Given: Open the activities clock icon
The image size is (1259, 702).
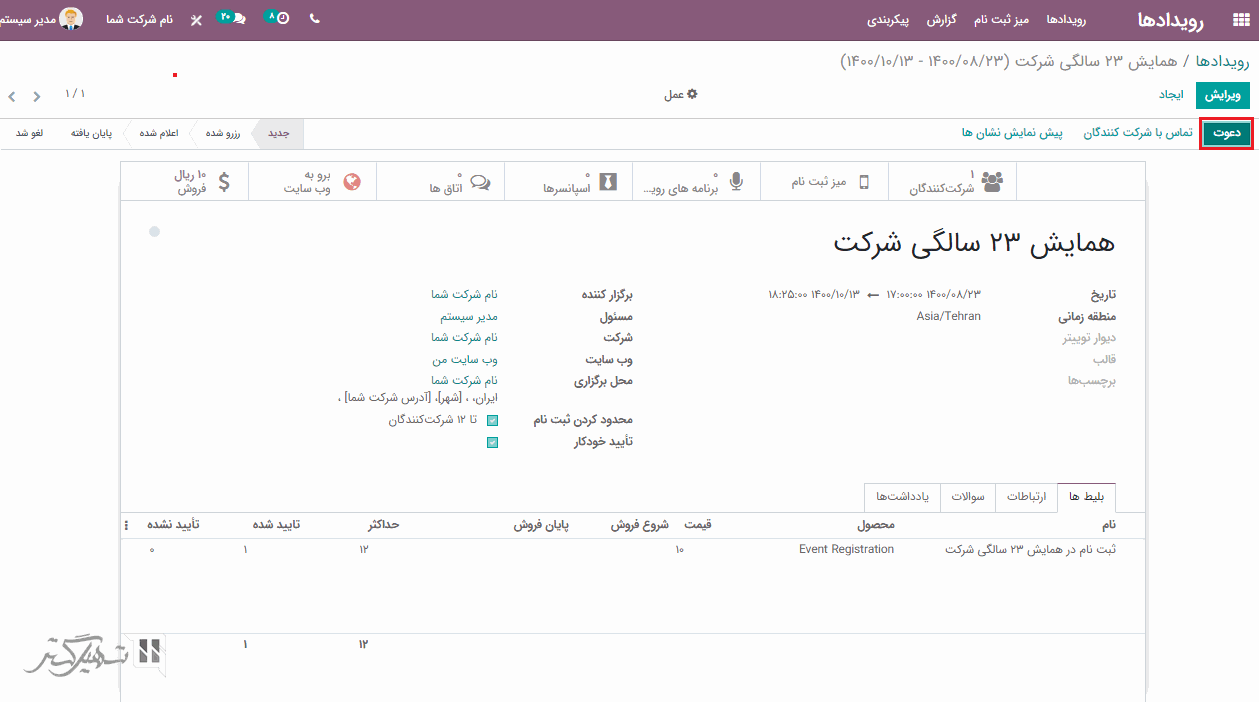Looking at the screenshot, I should pos(281,19).
